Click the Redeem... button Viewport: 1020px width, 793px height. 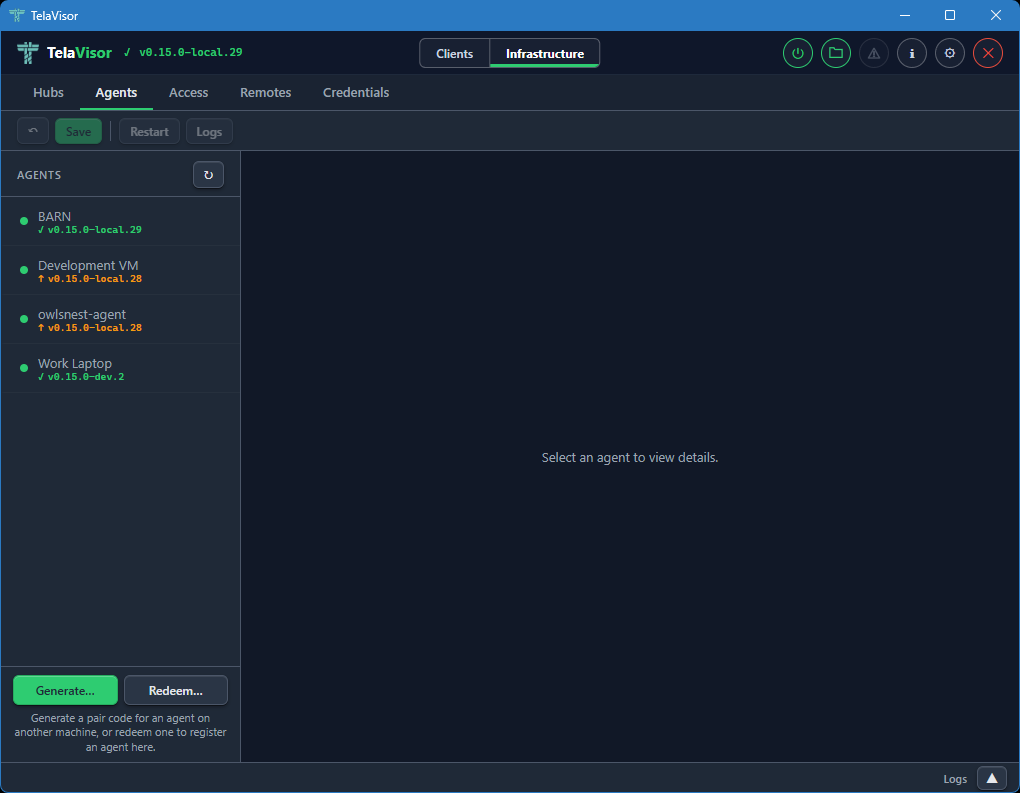point(176,690)
